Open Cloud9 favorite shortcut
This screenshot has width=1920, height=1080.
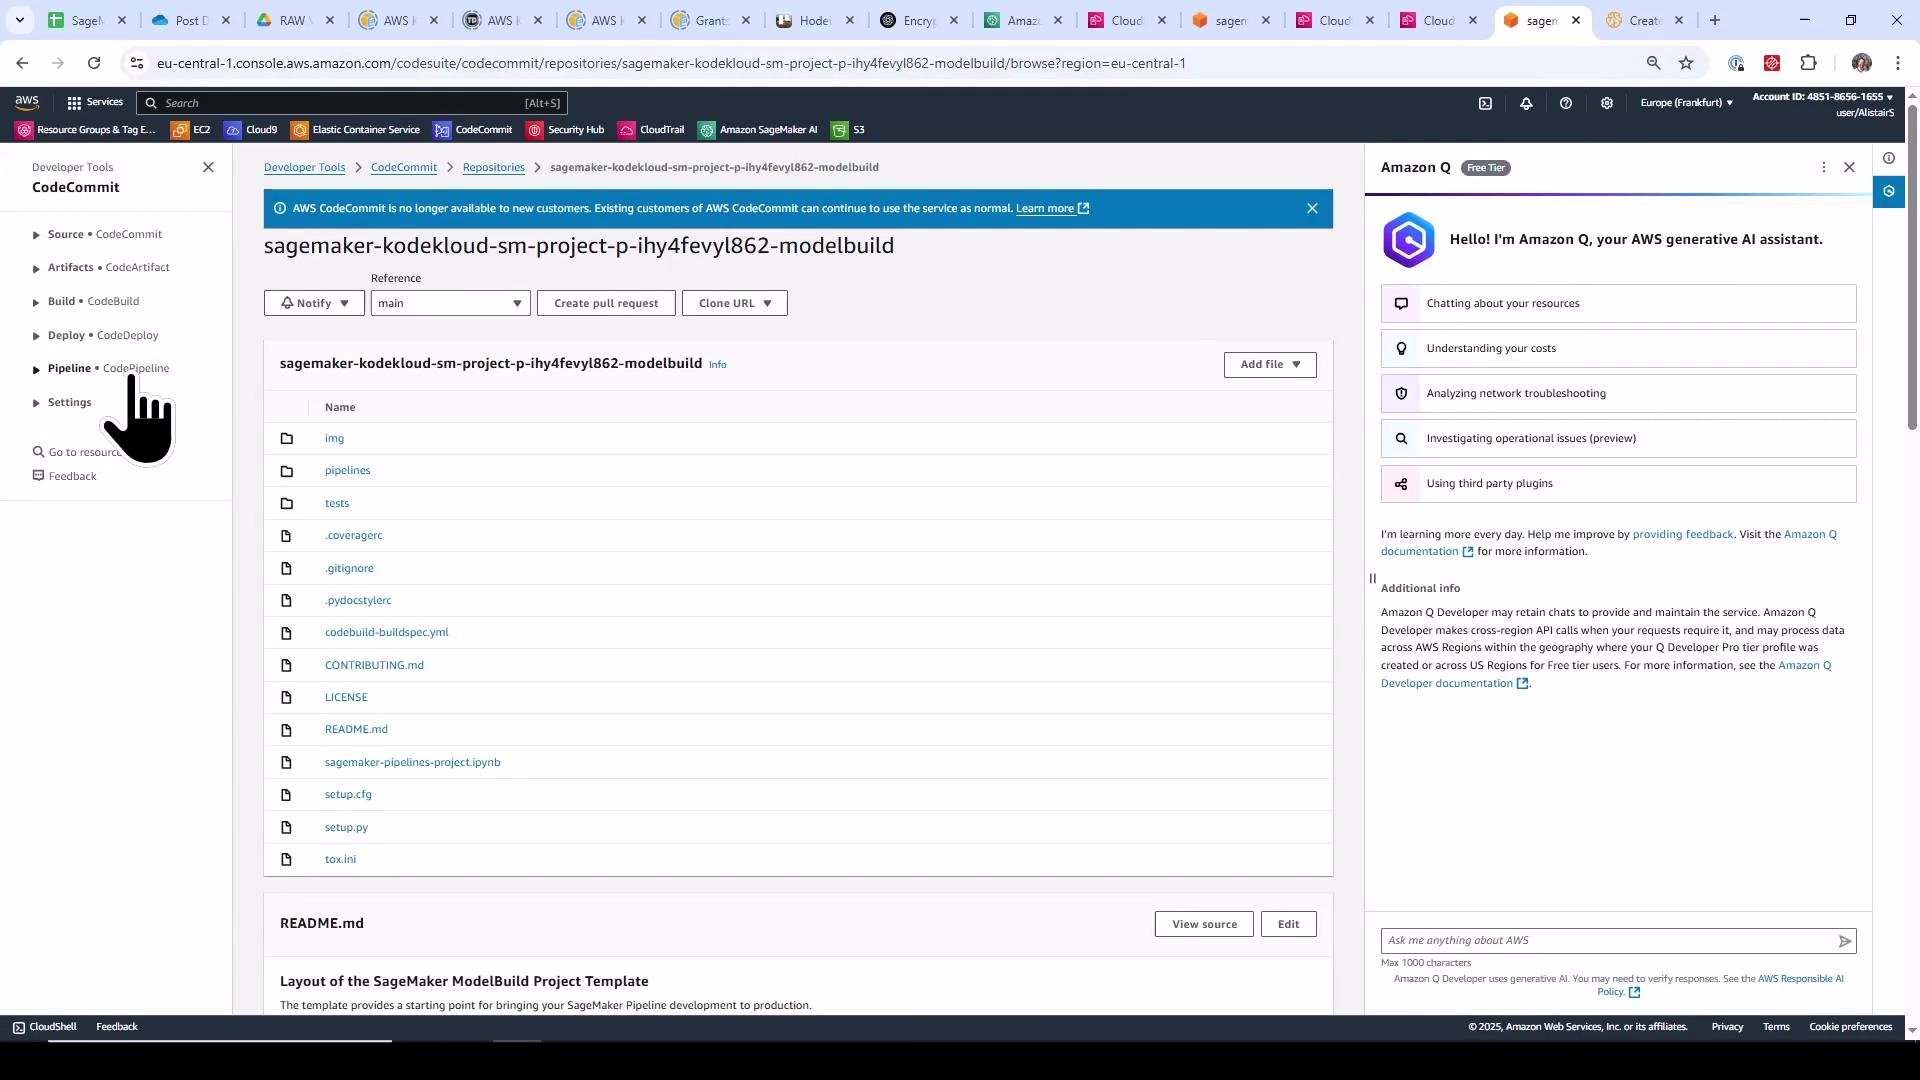(x=251, y=130)
